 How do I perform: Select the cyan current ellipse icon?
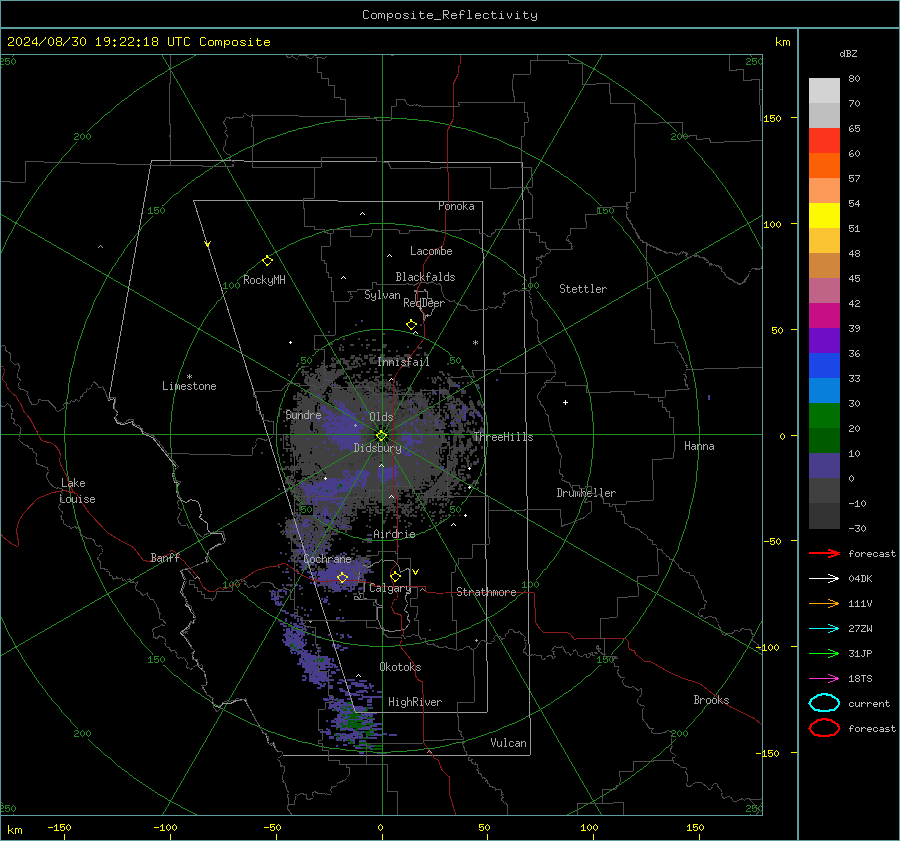point(824,703)
